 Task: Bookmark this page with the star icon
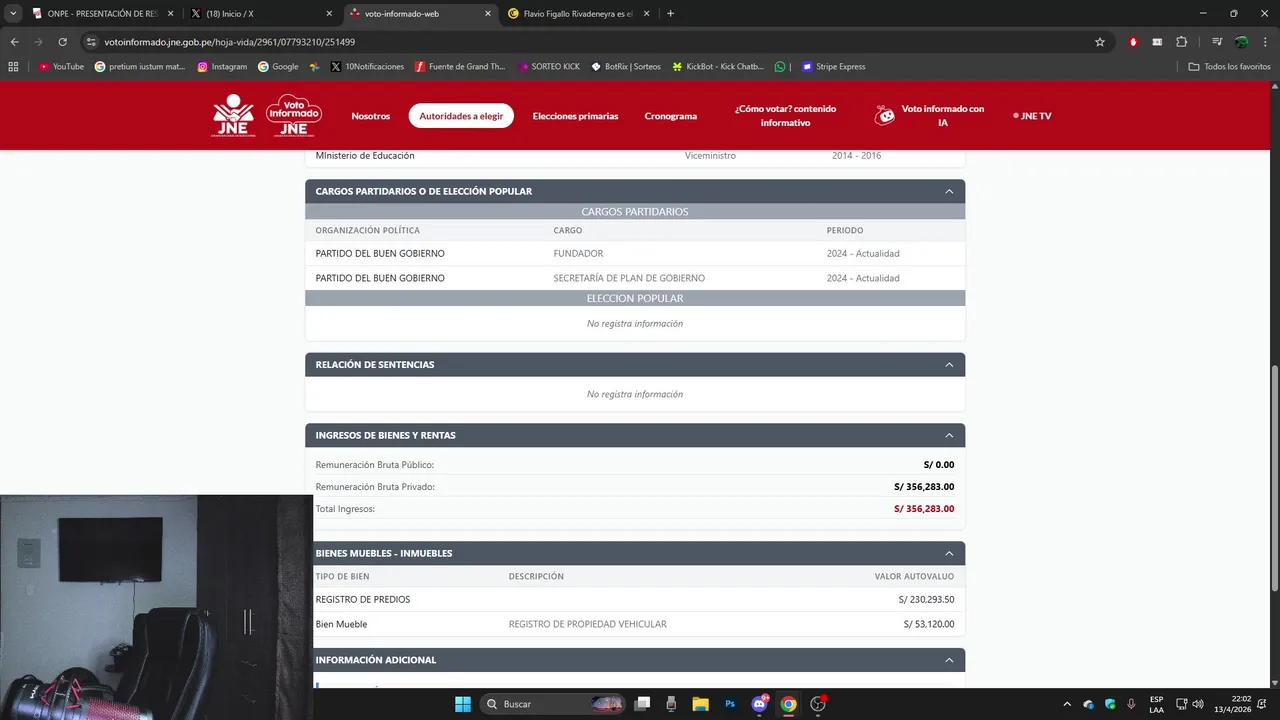(x=1100, y=42)
